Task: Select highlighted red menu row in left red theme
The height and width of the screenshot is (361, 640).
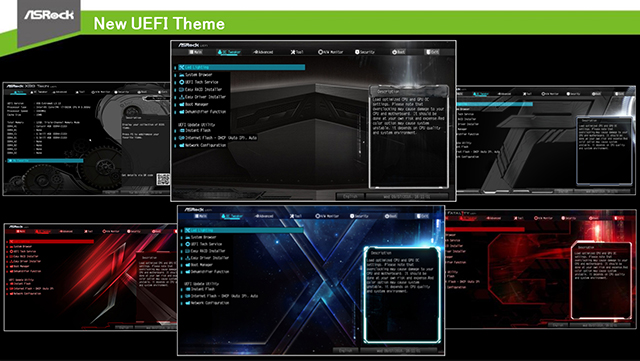Action: pyautogui.click(x=51, y=242)
